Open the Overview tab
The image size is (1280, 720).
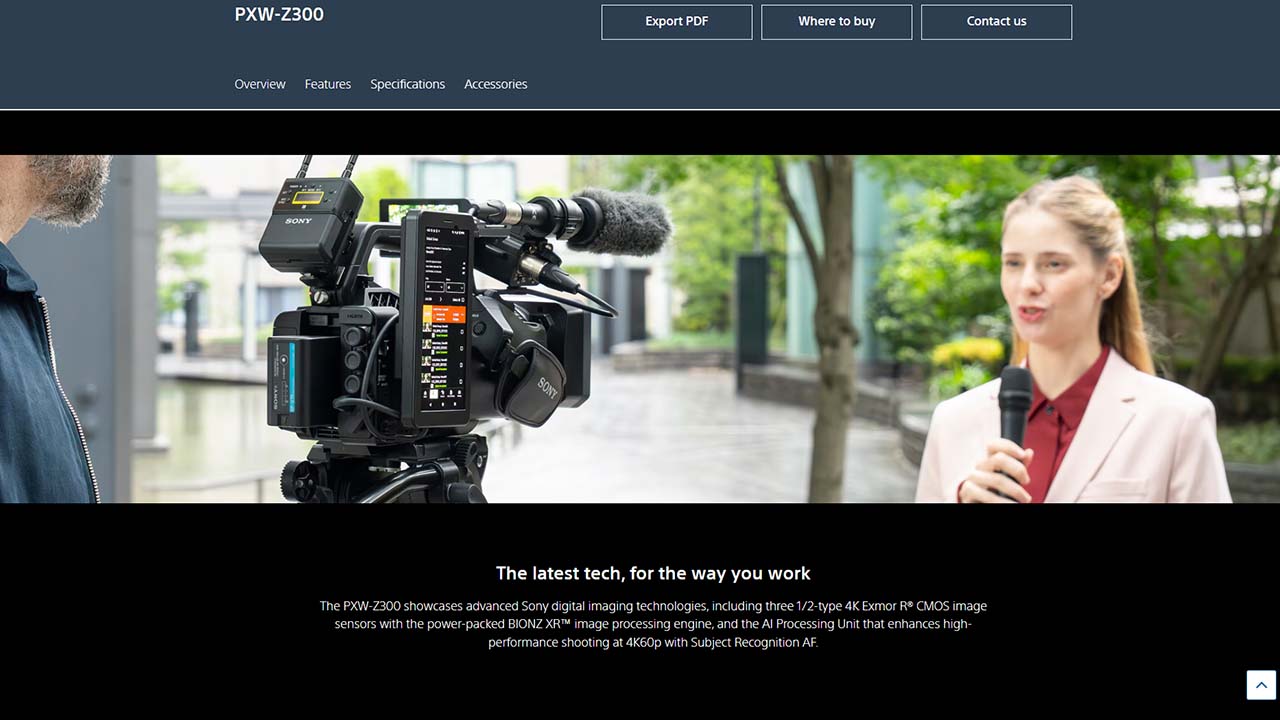pyautogui.click(x=260, y=84)
